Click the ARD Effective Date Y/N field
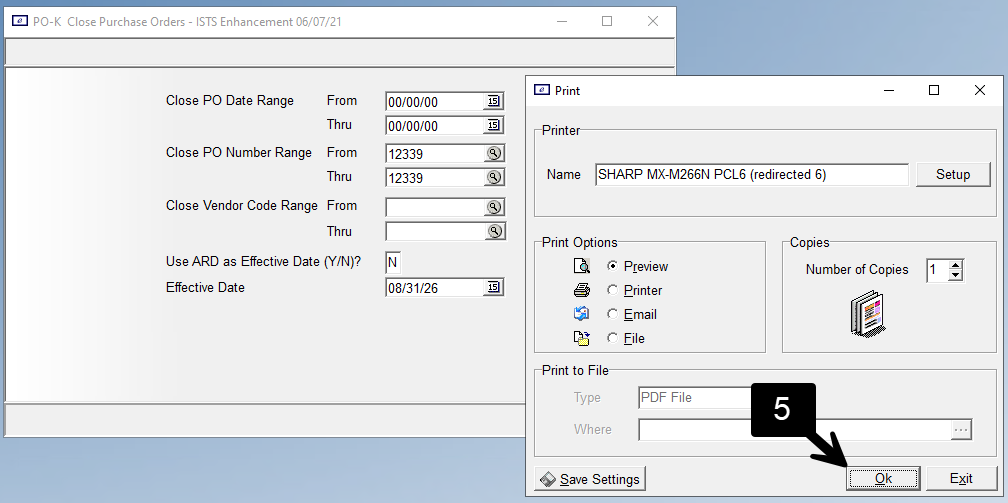The width and height of the screenshot is (1008, 503). pos(393,262)
